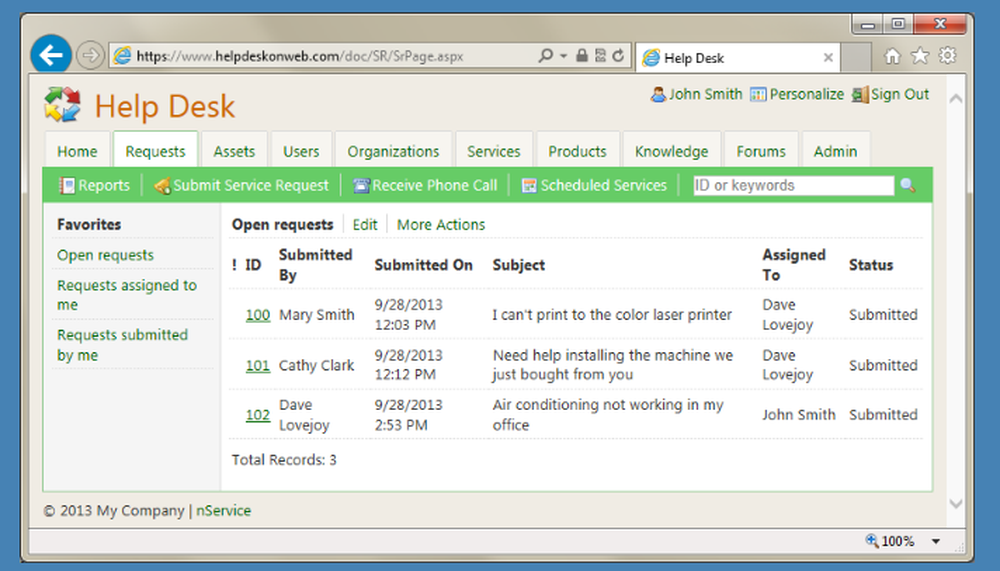
Task: Click subject "Air conditioning not working in my office"
Action: [608, 415]
